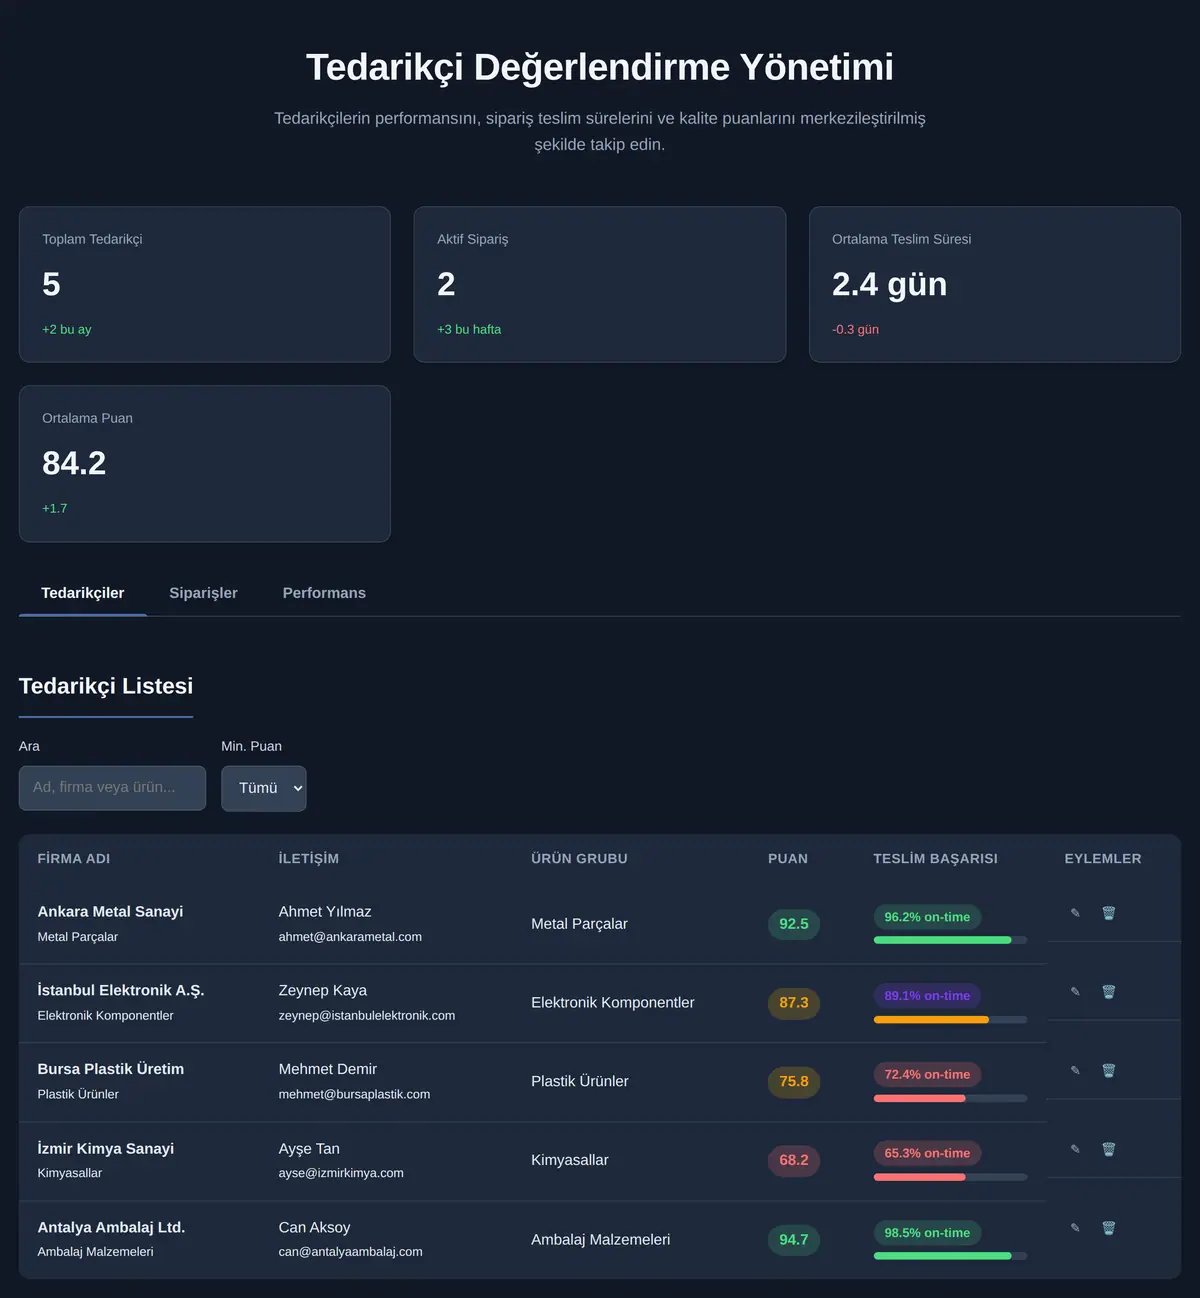Edit the Ankara Metal Sanayi supplier row
The image size is (1200, 1298).
(x=1075, y=913)
